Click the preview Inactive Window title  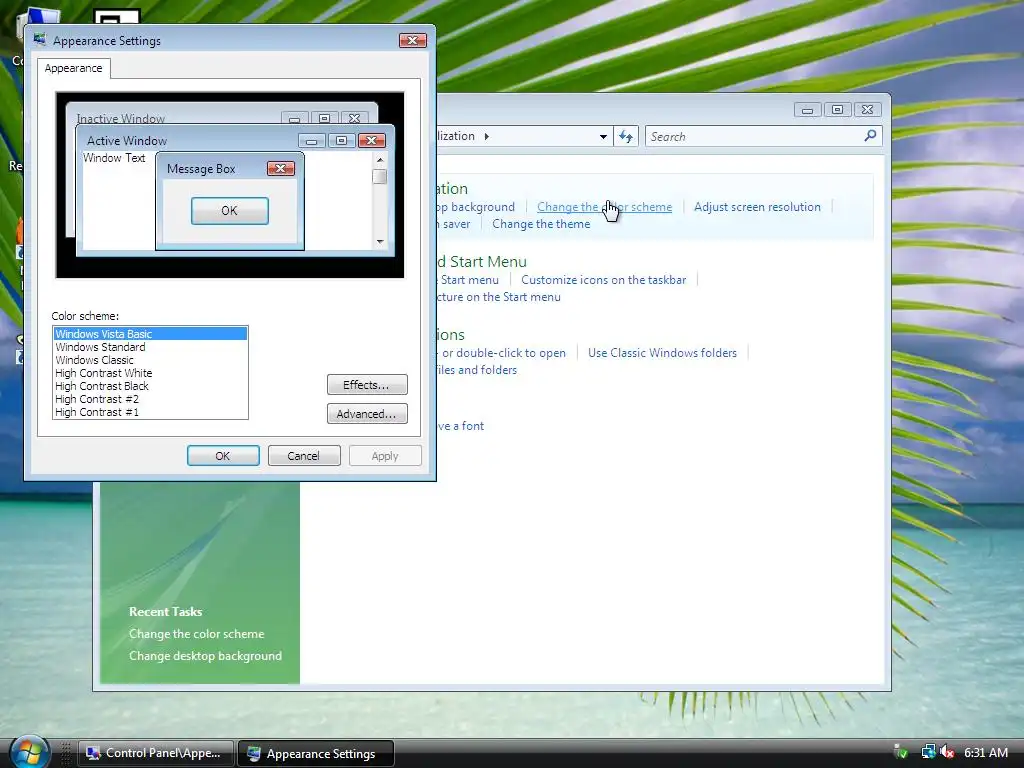pos(121,118)
